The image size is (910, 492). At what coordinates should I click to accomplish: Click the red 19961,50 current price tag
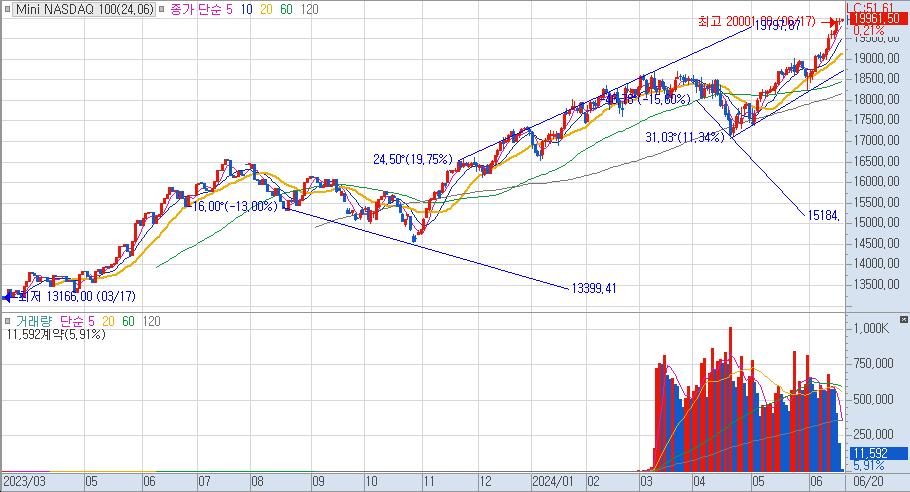878,19
